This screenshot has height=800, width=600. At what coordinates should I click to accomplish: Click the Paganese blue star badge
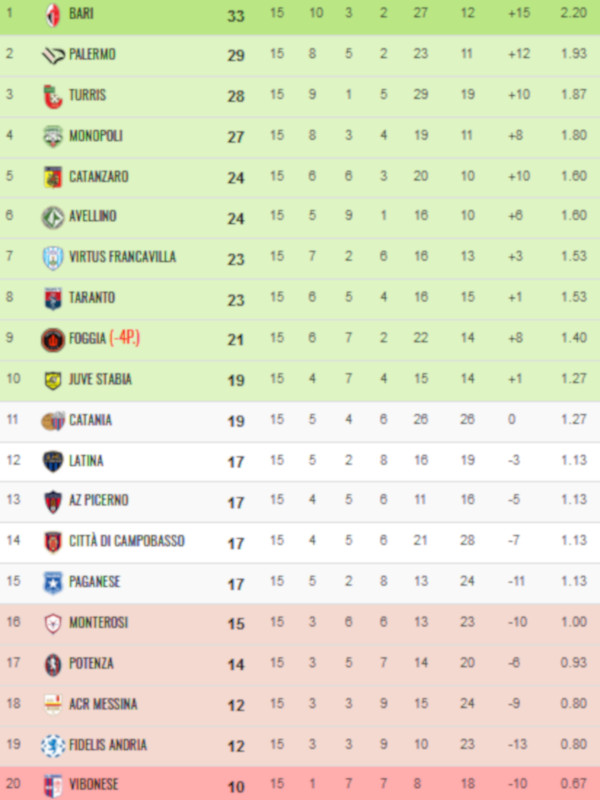[x=53, y=582]
